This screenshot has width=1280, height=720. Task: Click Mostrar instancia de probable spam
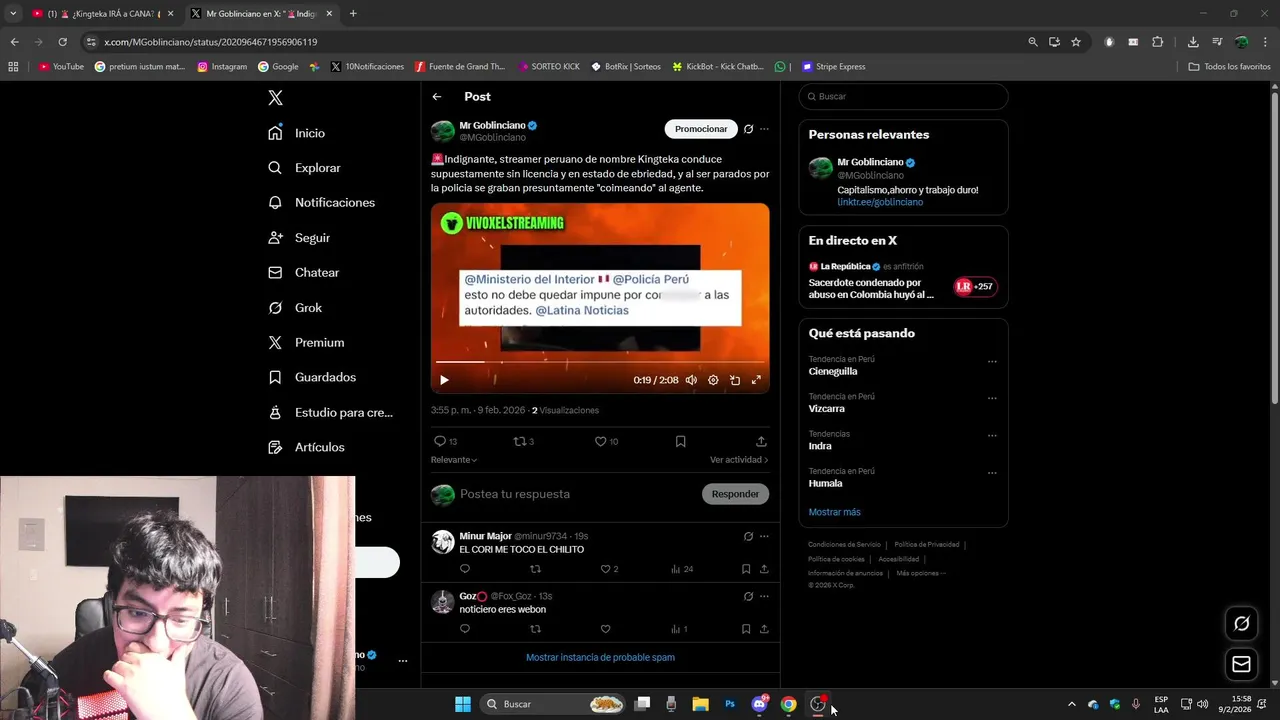pyautogui.click(x=600, y=657)
